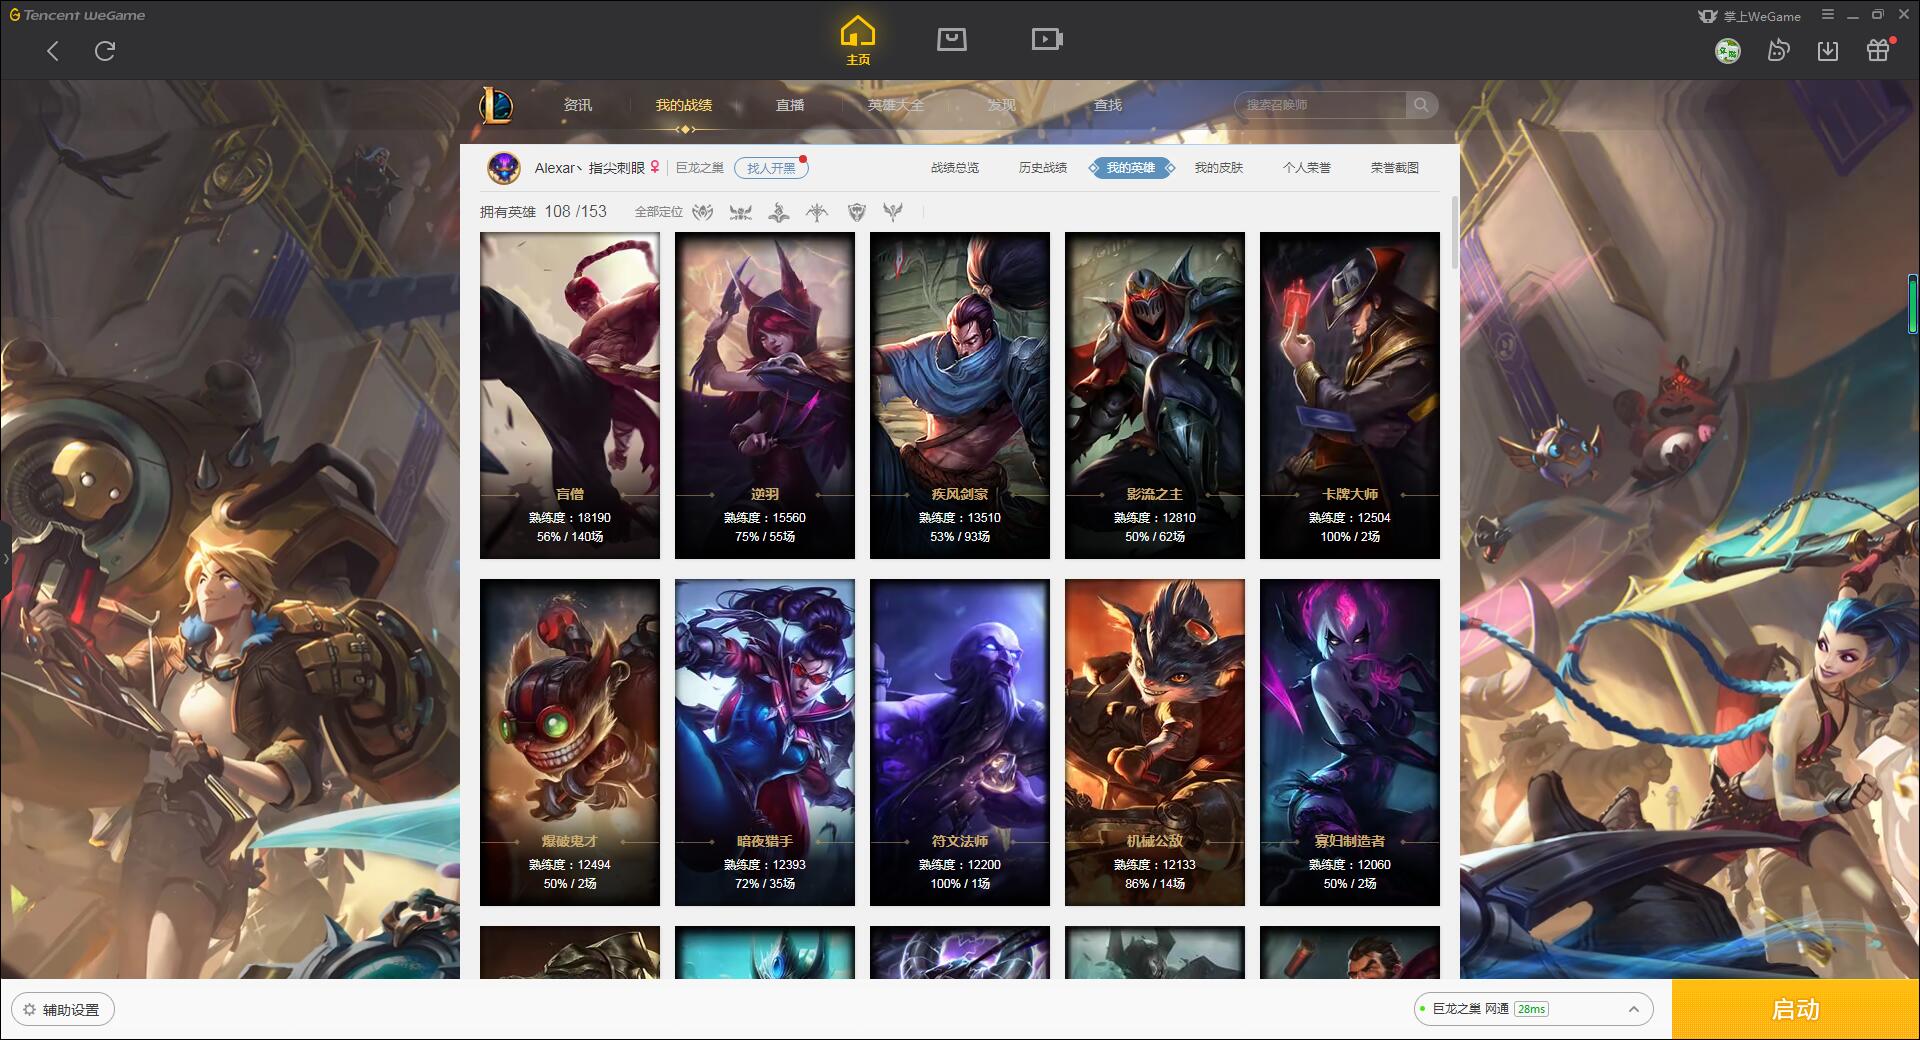Open the 符文法师 hero card

(x=960, y=742)
